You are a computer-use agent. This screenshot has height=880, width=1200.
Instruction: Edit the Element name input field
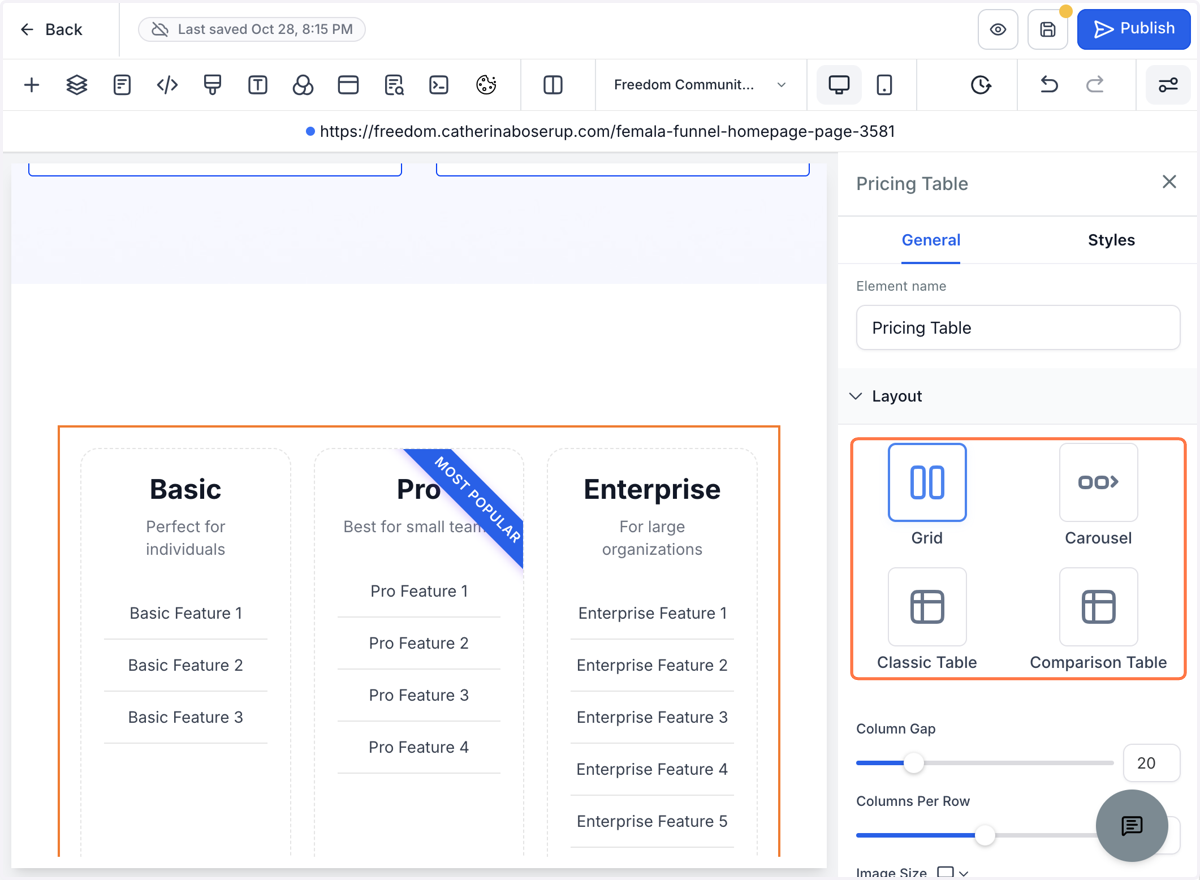[x=1018, y=328]
